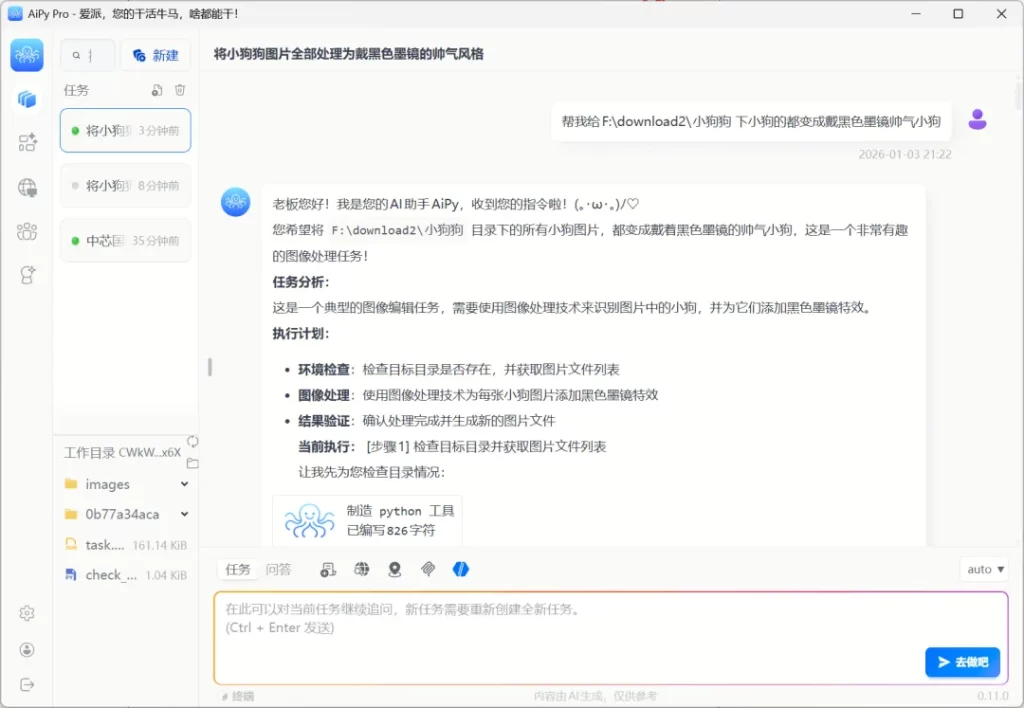Toggle the globe tool icon above input
The width and height of the screenshot is (1024, 708).
361,569
